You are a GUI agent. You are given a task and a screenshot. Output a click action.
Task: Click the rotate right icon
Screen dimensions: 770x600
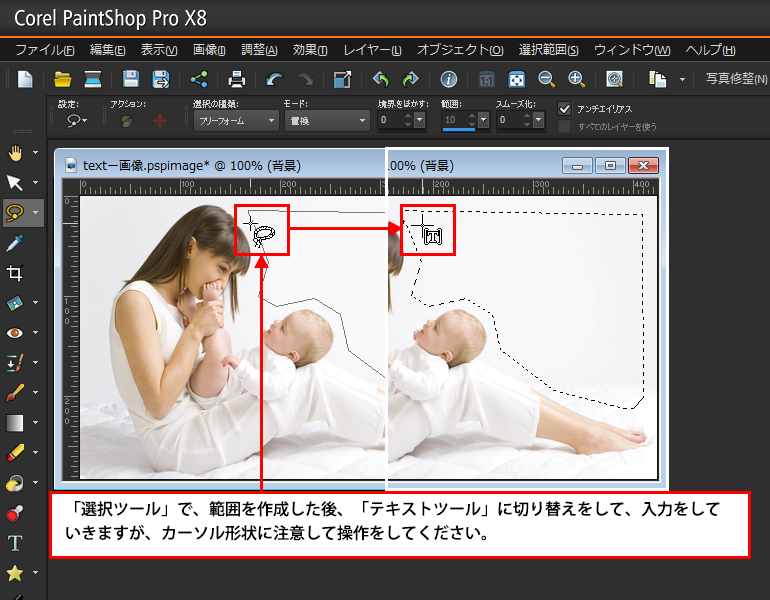pyautogui.click(x=410, y=79)
